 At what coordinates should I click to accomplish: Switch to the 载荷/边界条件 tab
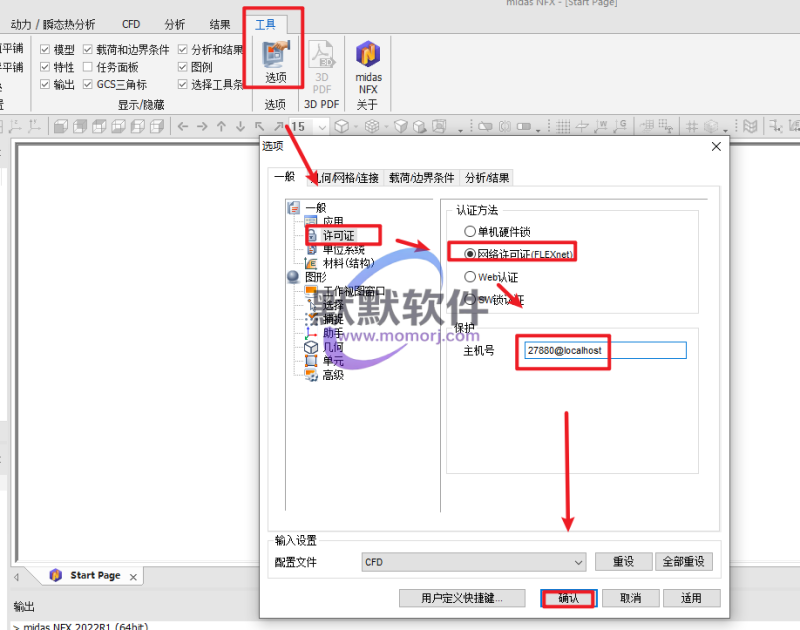[x=422, y=178]
